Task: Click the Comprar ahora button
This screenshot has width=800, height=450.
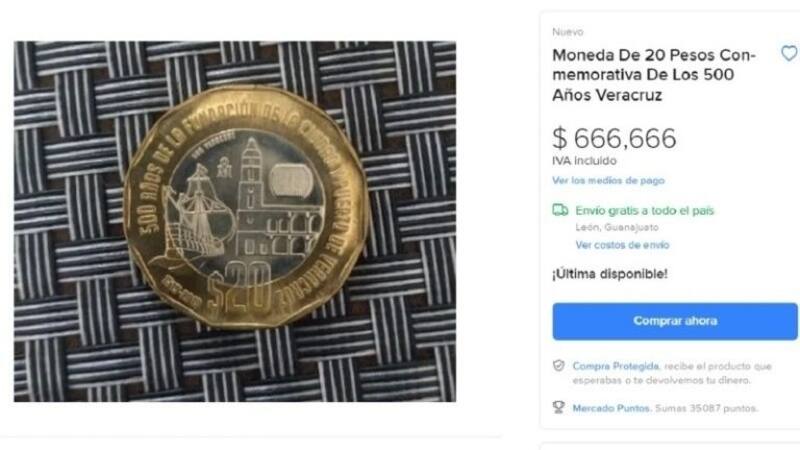Action: (674, 321)
